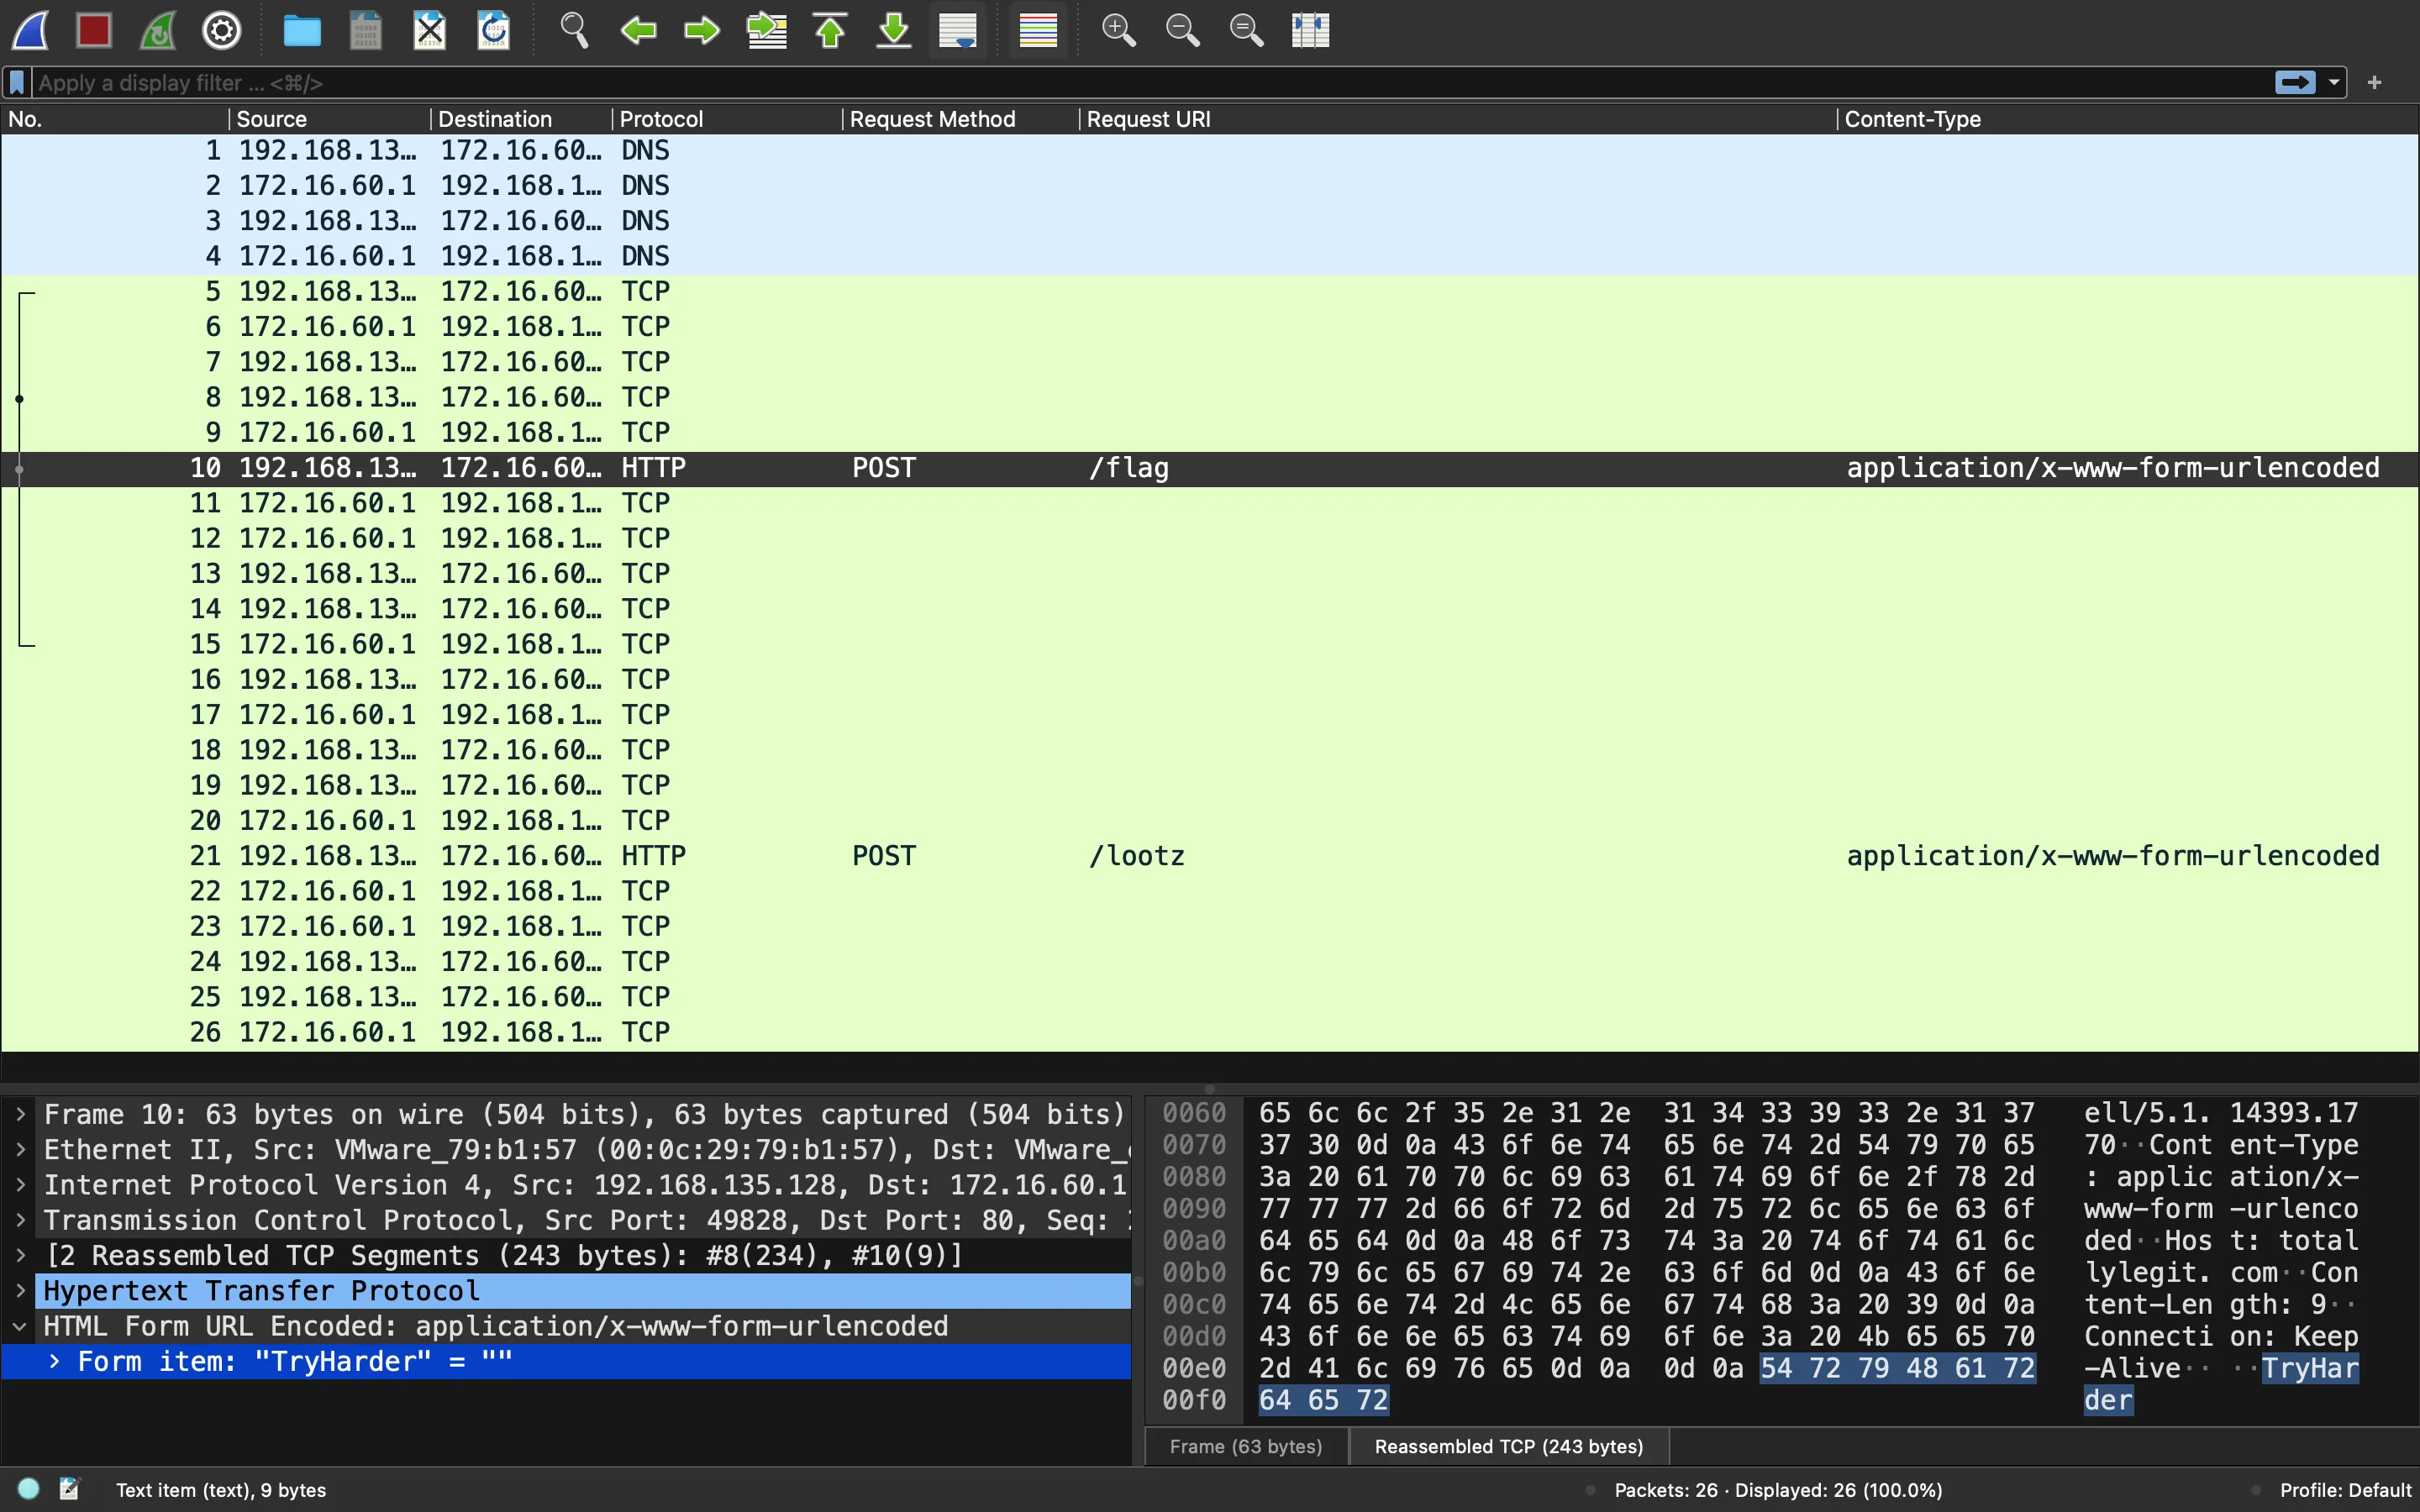
Task: Select the HTTP POST /lootz packet 21
Action: click(x=1210, y=856)
